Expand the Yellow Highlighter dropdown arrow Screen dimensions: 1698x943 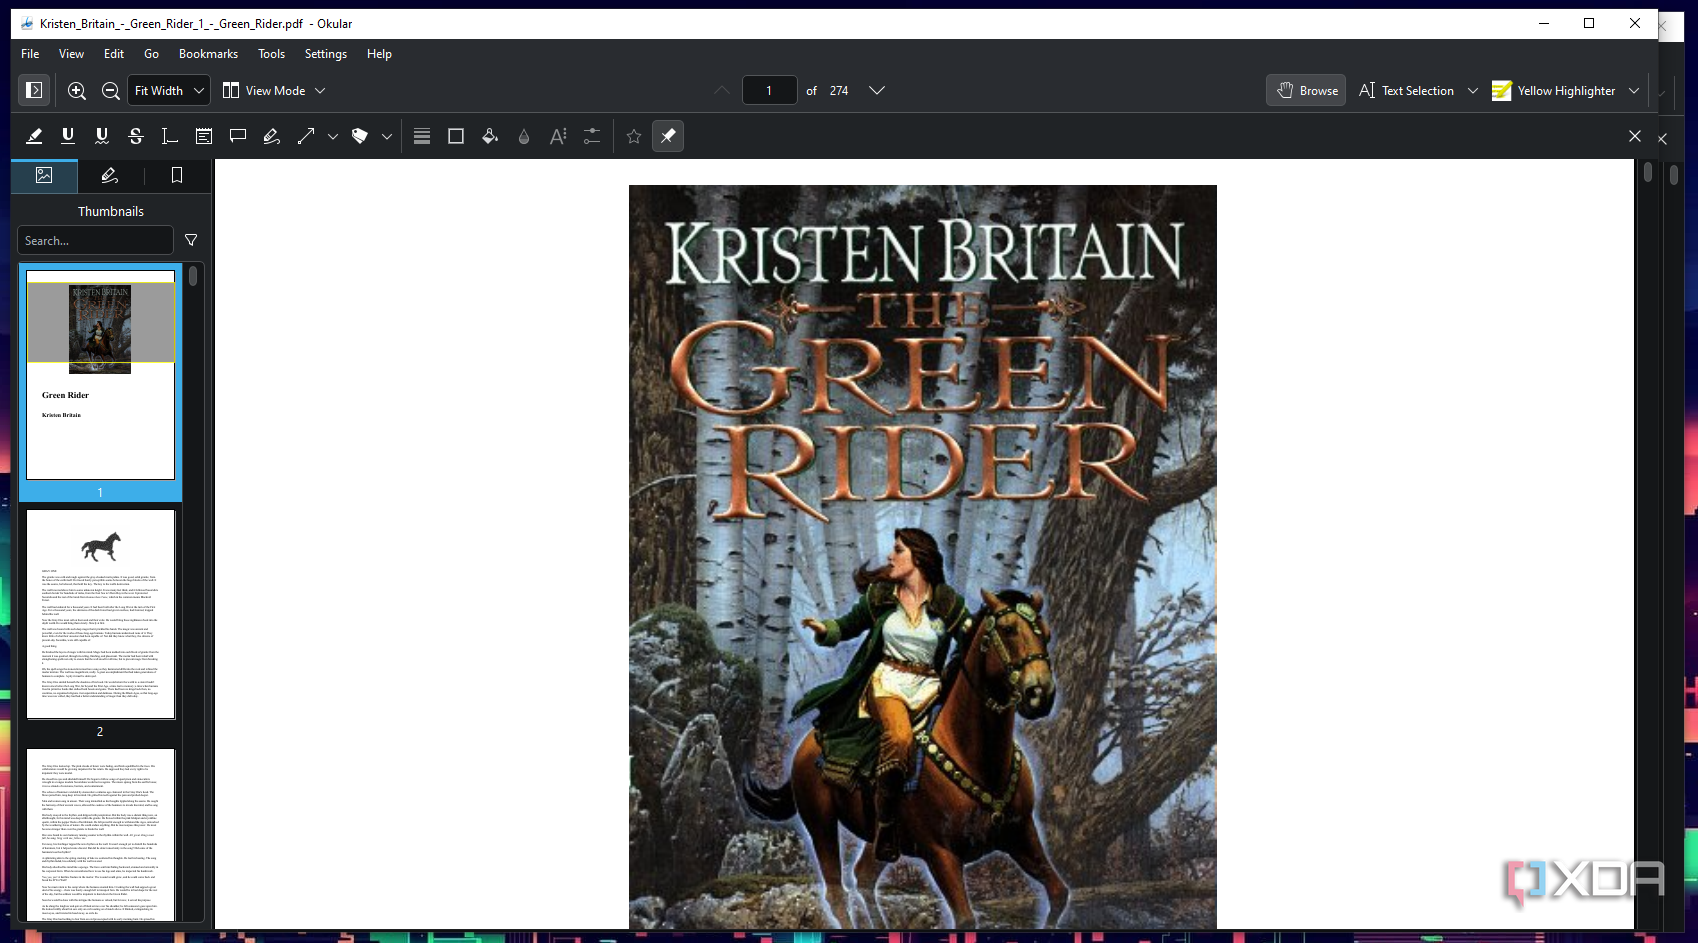(x=1634, y=90)
